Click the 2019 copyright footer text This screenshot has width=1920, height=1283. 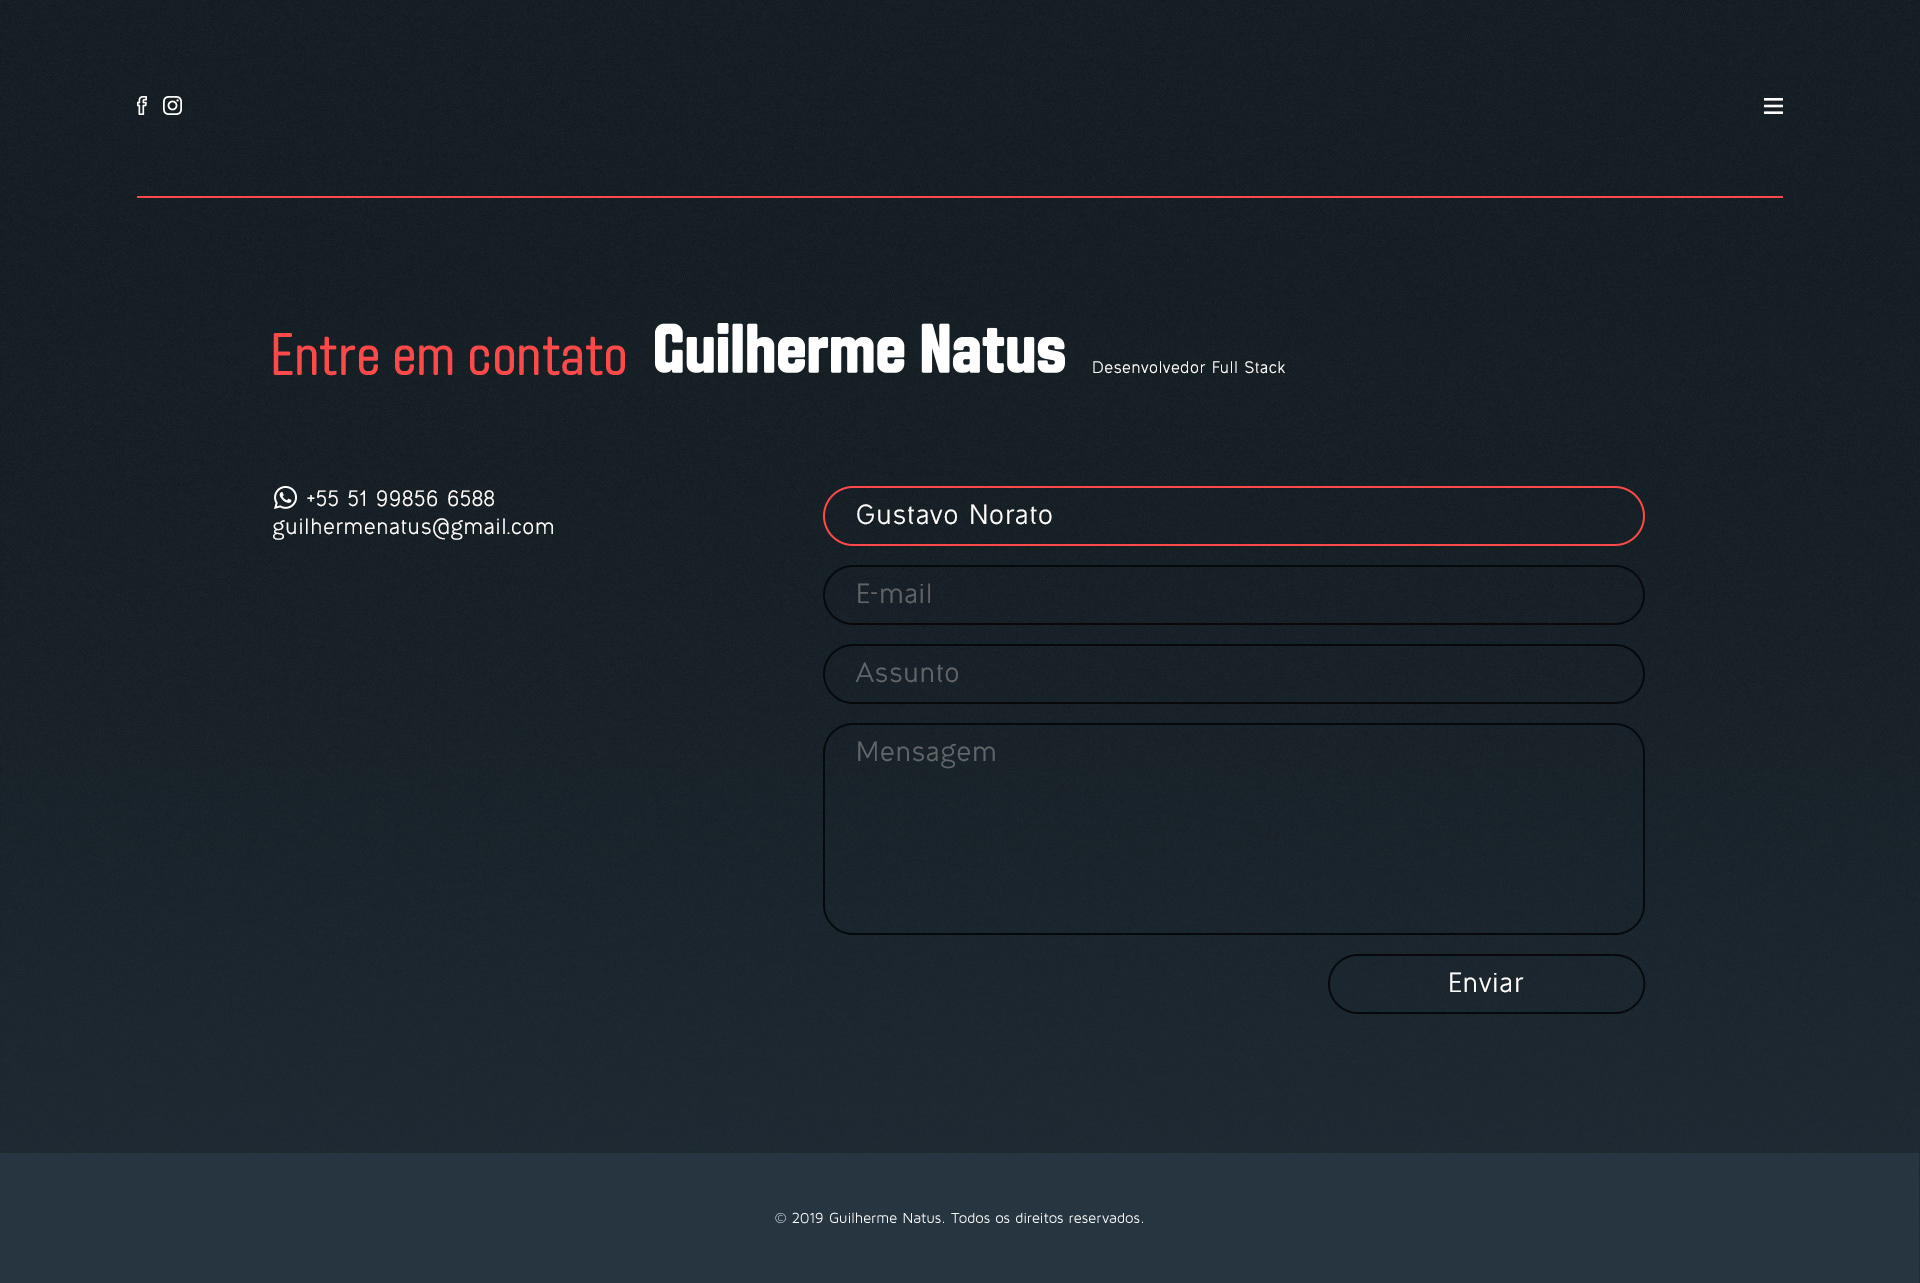(x=959, y=1218)
